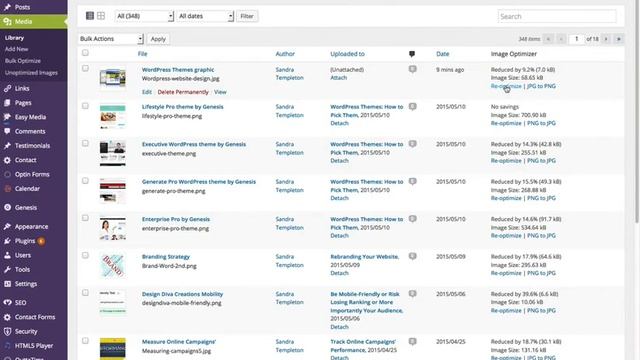
Task: Click the comments column header icon
Action: click(x=412, y=54)
